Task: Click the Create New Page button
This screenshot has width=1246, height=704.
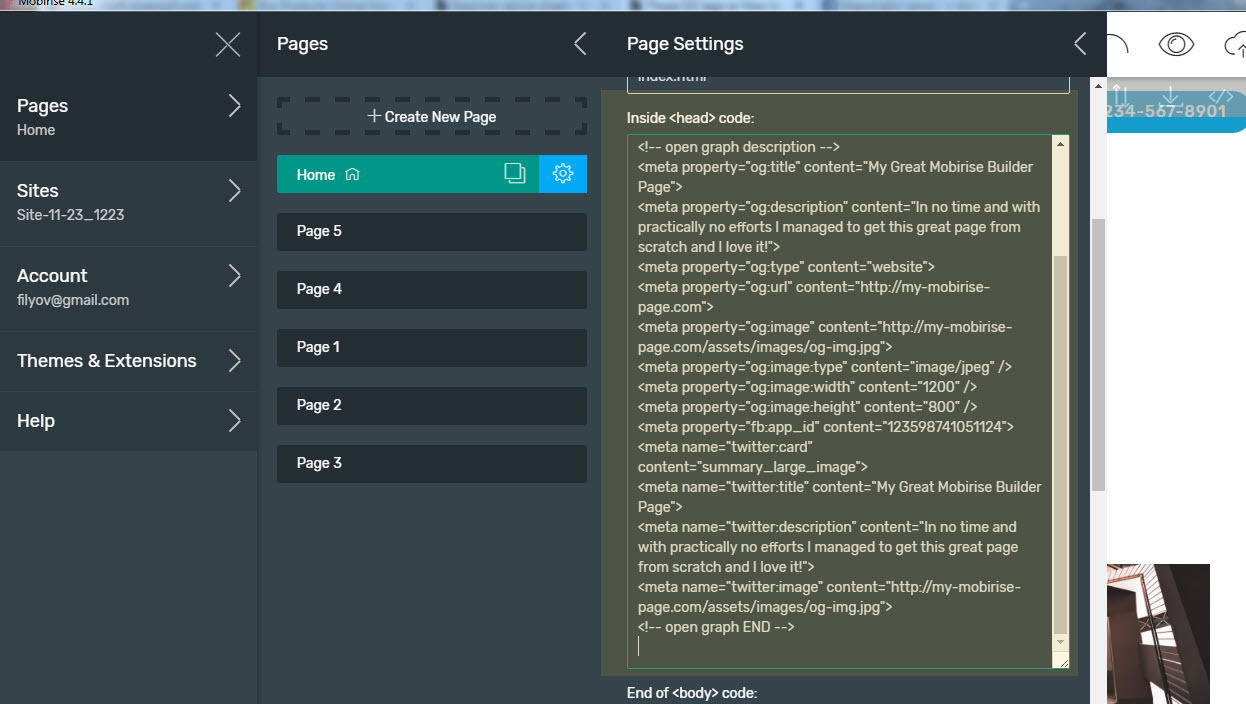Action: point(432,116)
